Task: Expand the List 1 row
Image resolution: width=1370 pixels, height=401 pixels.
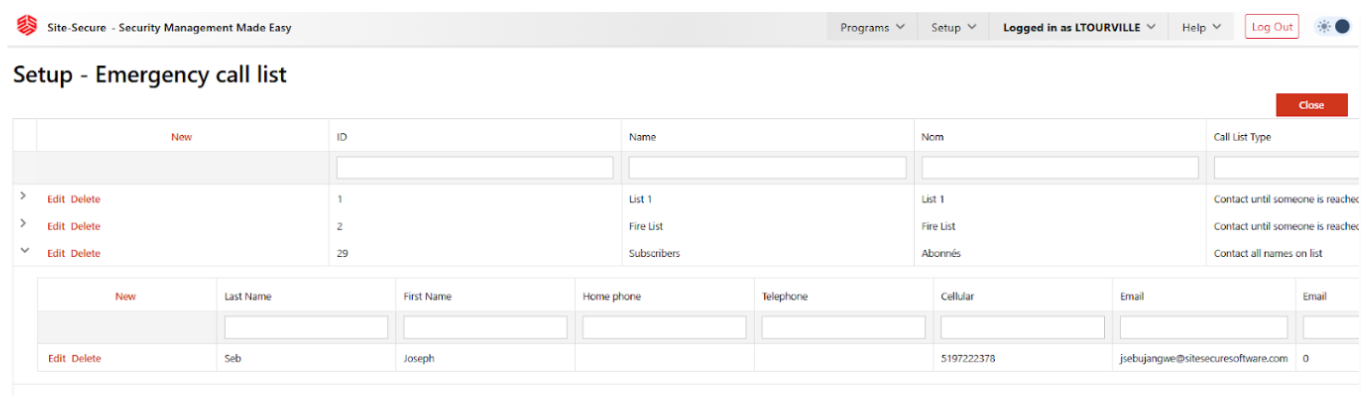Action: 23,197
